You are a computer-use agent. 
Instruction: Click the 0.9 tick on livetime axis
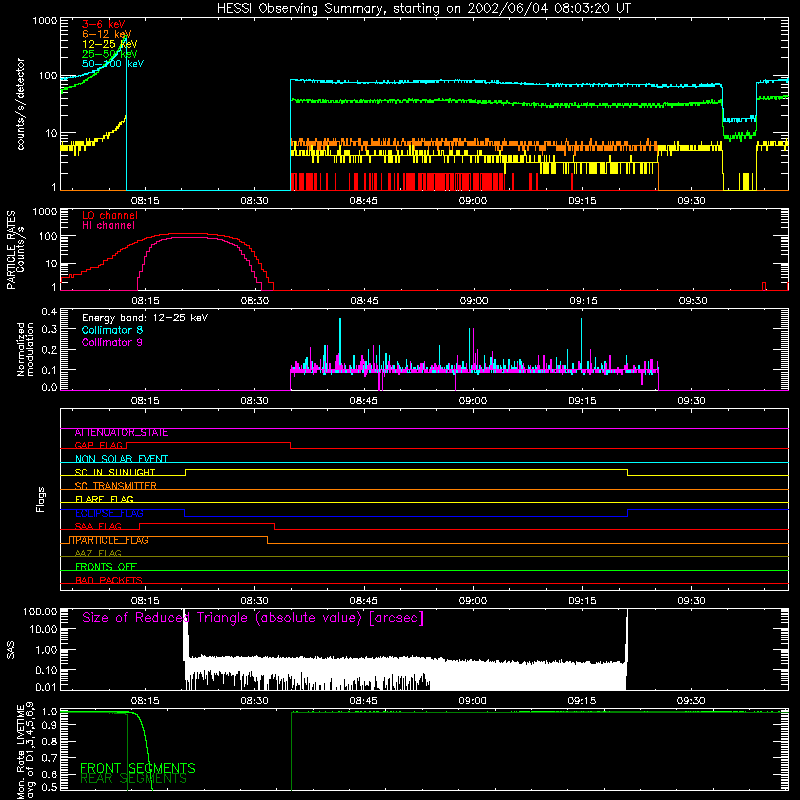49,724
